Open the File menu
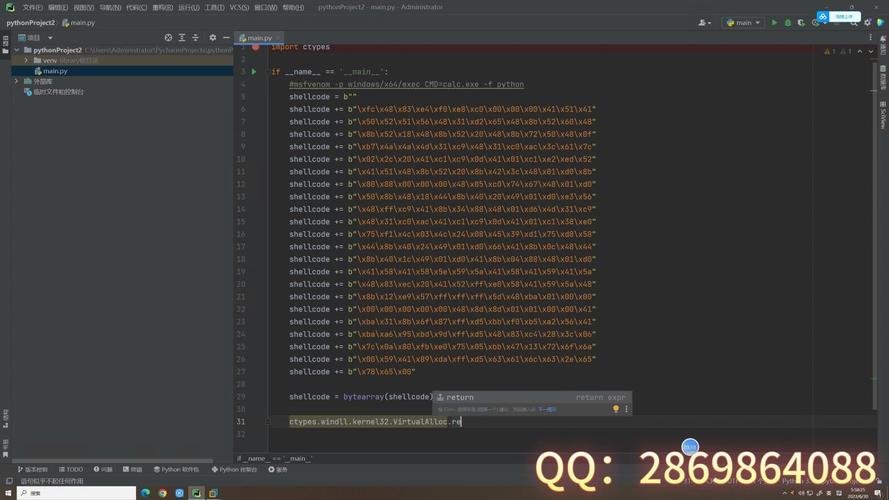Screen dimensions: 889x500 pos(32,7)
